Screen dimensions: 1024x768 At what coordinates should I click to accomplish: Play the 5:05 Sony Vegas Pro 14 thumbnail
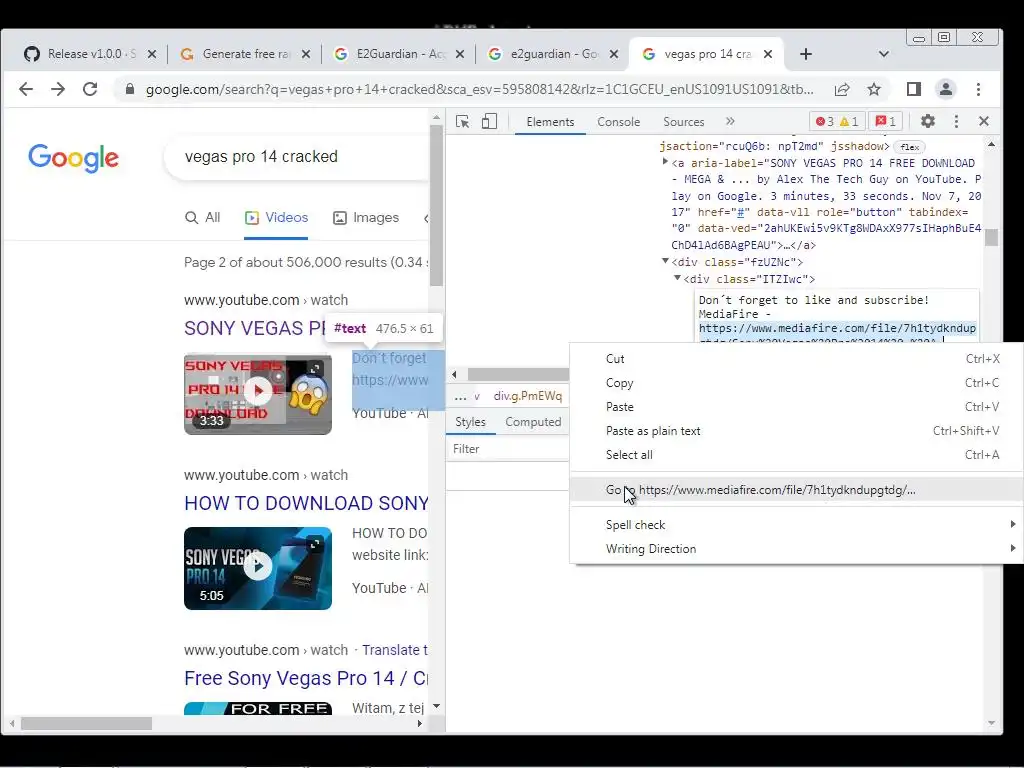tap(258, 568)
